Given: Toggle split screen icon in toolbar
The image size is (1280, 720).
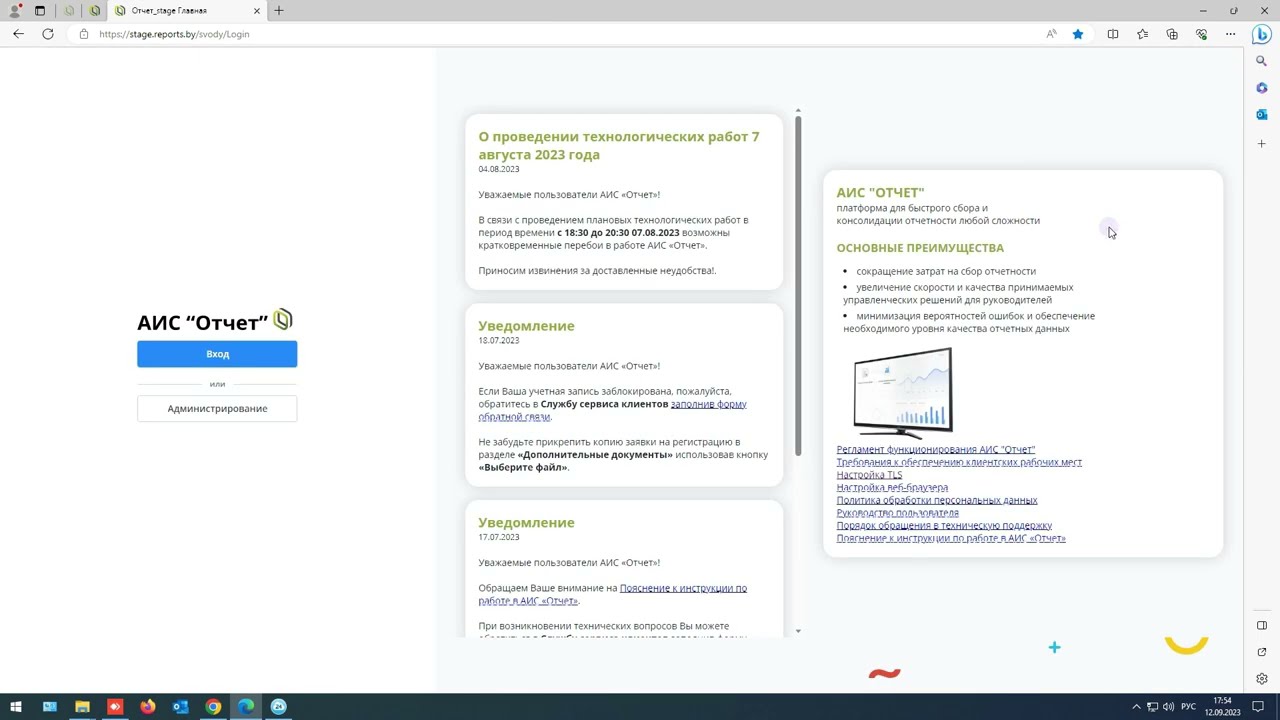Looking at the screenshot, I should click(x=1112, y=34).
